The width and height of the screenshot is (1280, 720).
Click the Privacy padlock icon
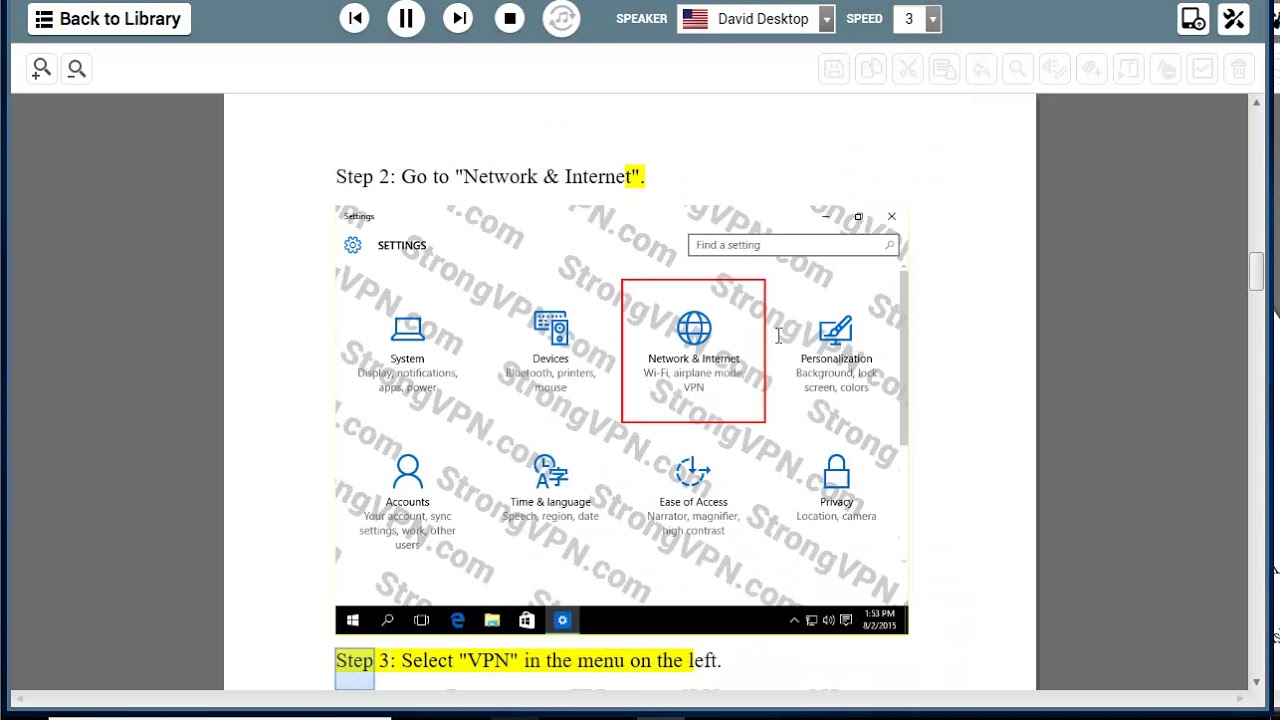click(x=836, y=472)
